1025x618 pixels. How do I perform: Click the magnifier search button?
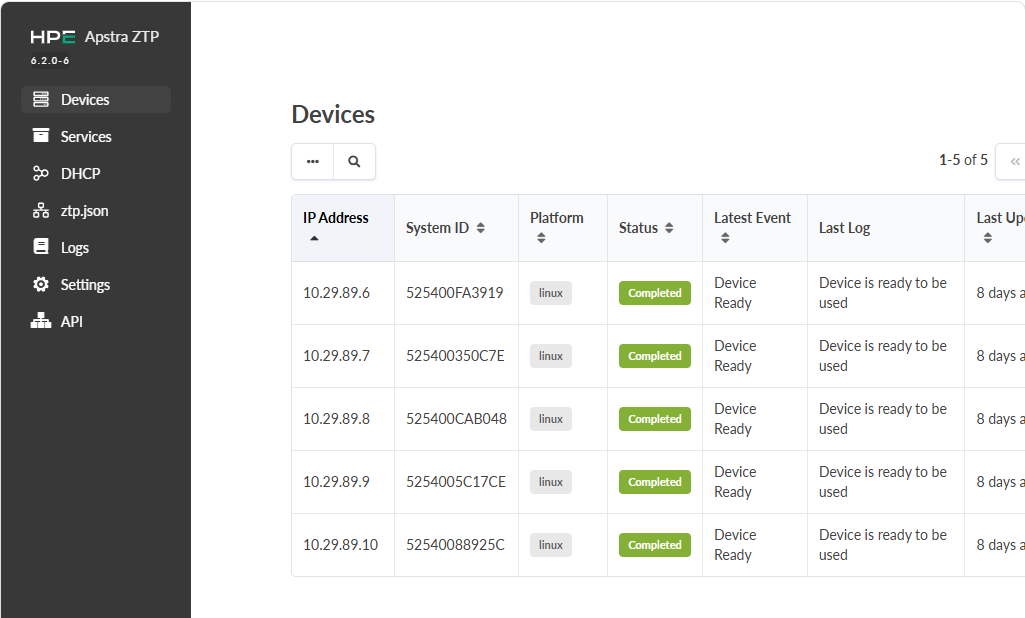[x=354, y=162]
